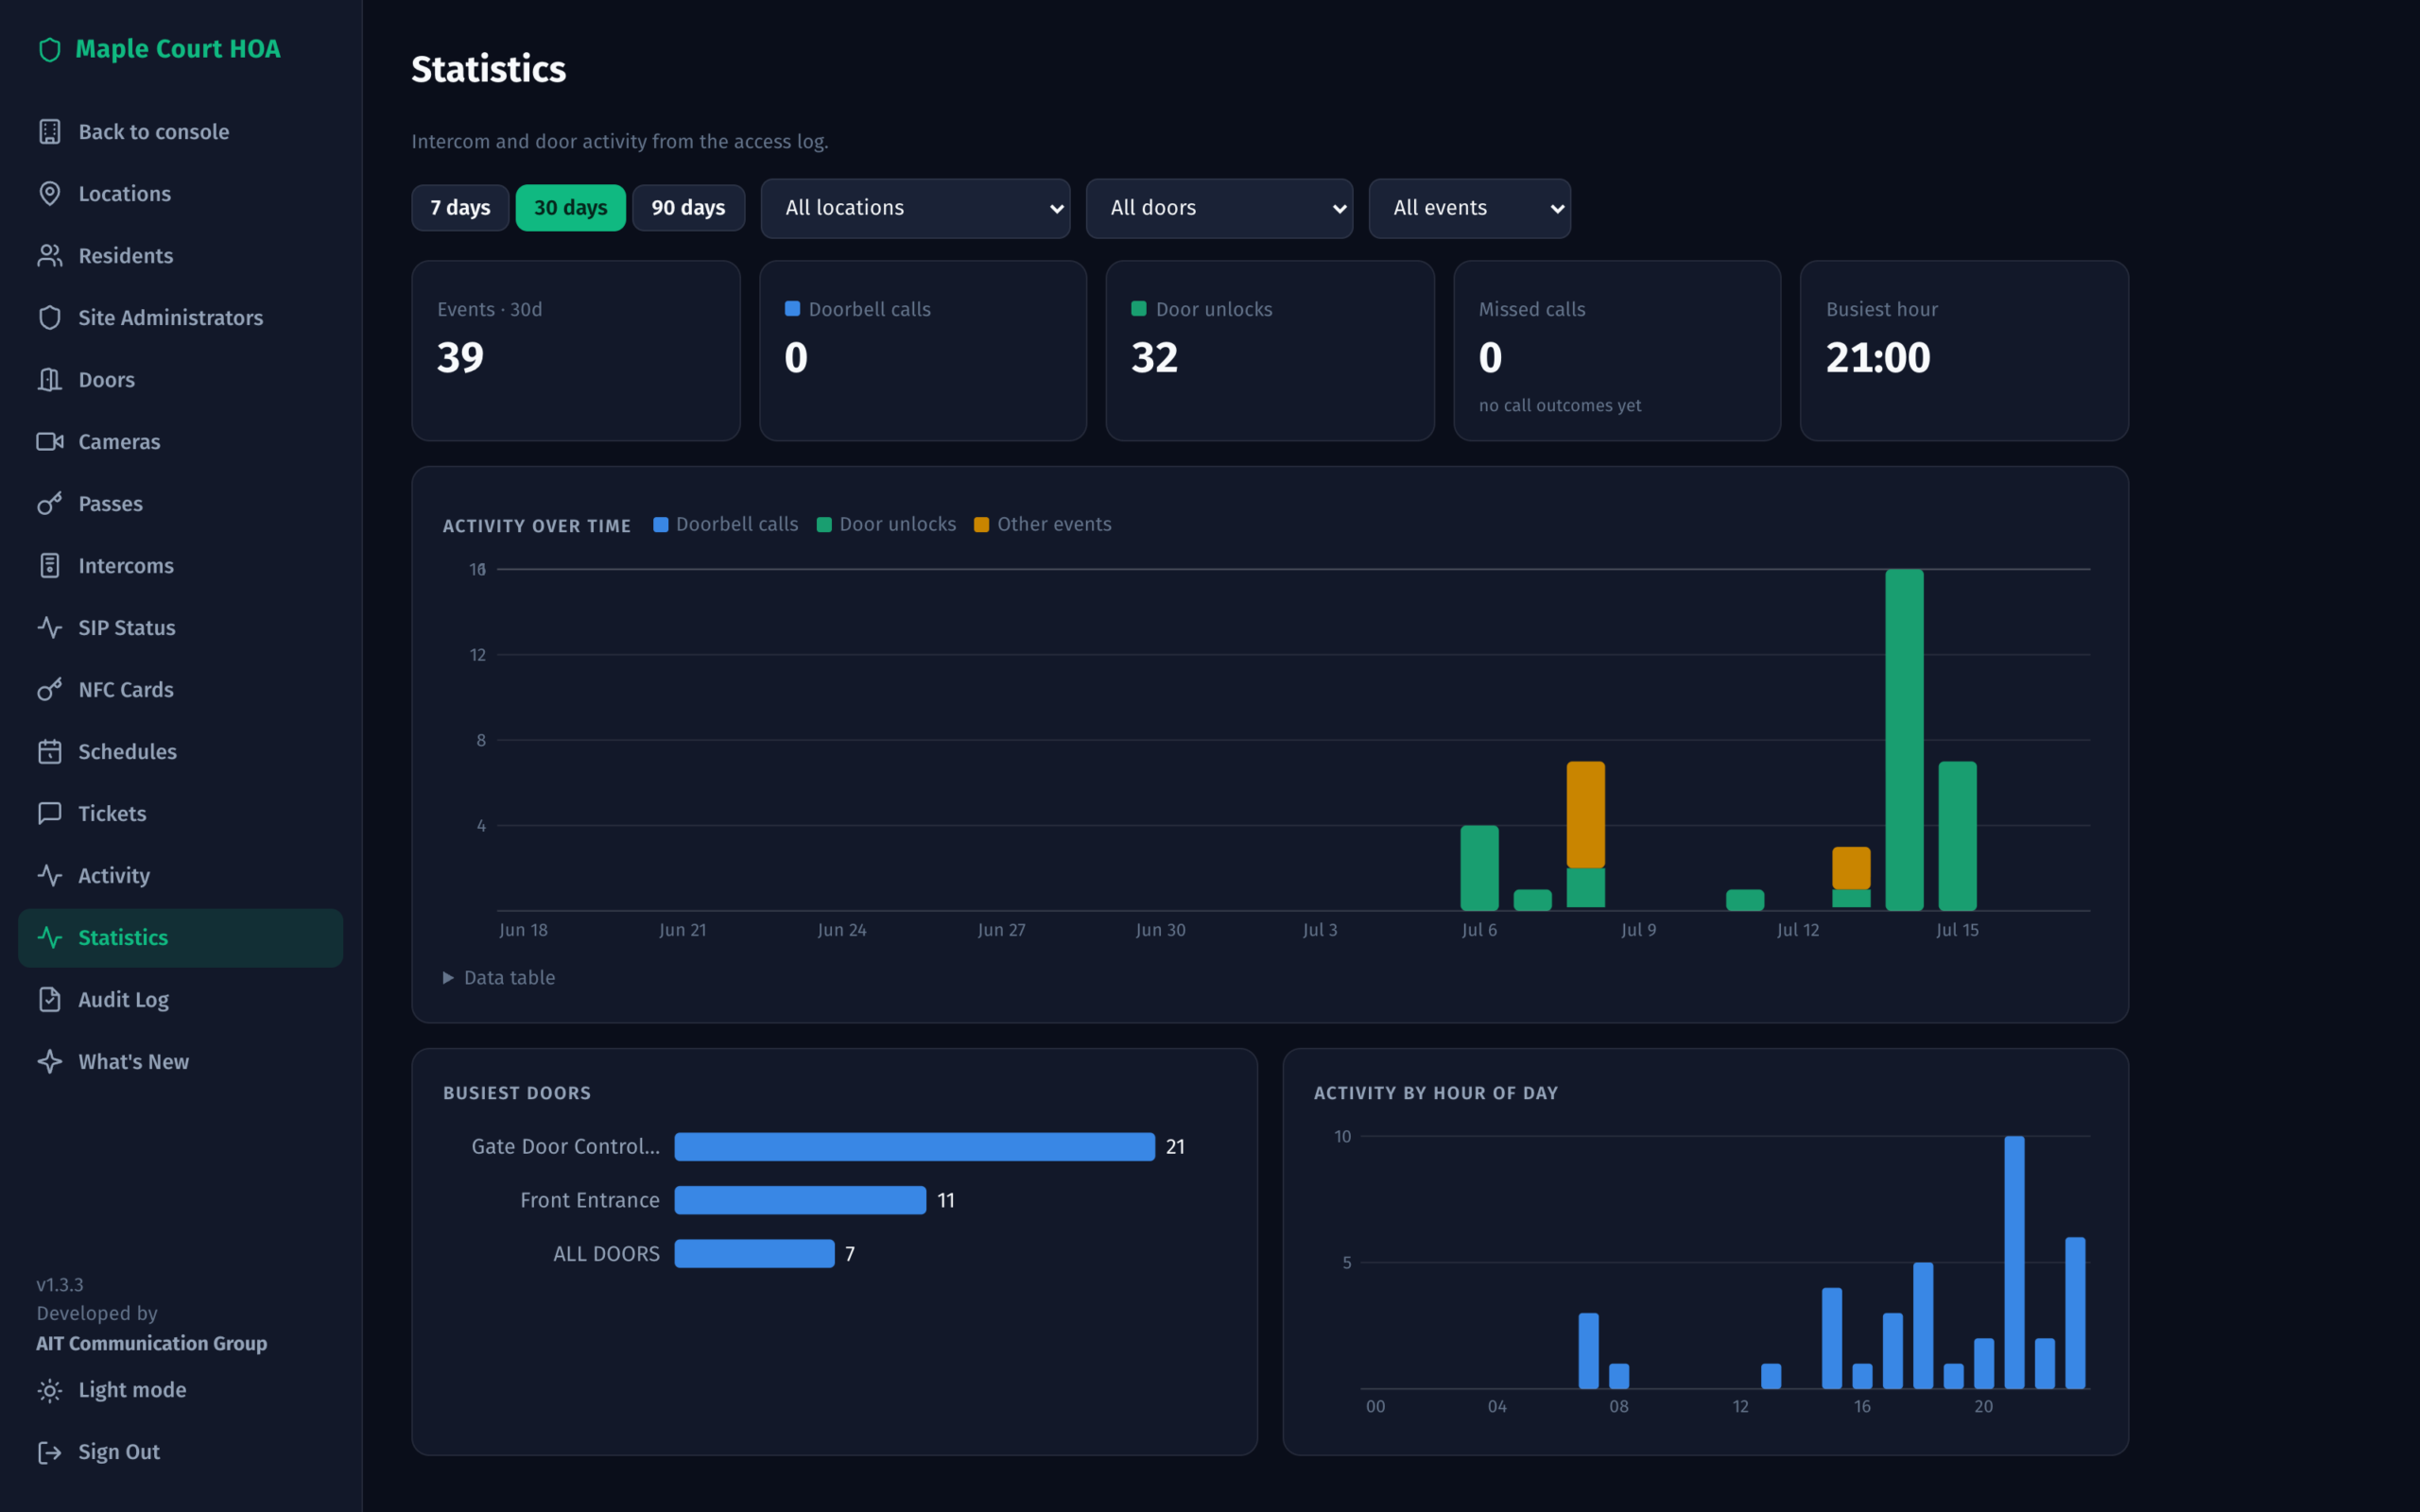Navigate to Schedules label
Image resolution: width=2420 pixels, height=1512 pixels.
point(128,752)
